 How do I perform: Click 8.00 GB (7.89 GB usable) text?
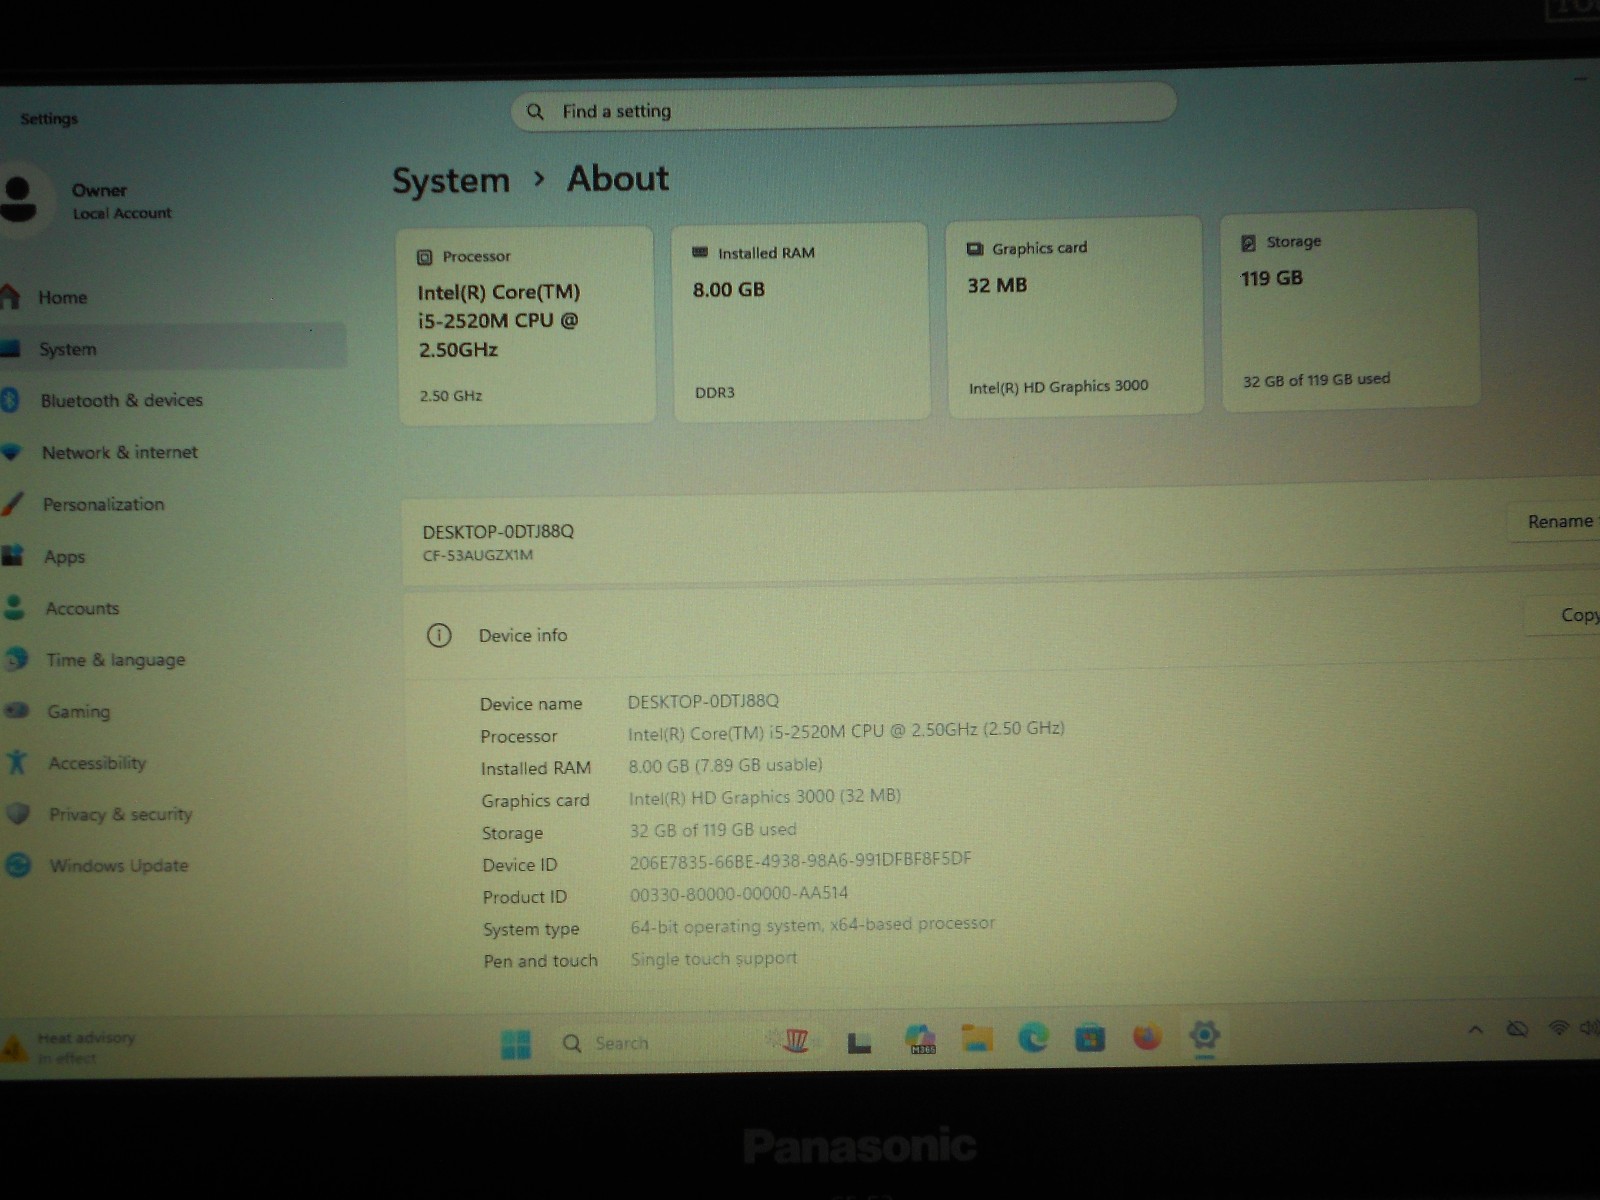pyautogui.click(x=725, y=765)
